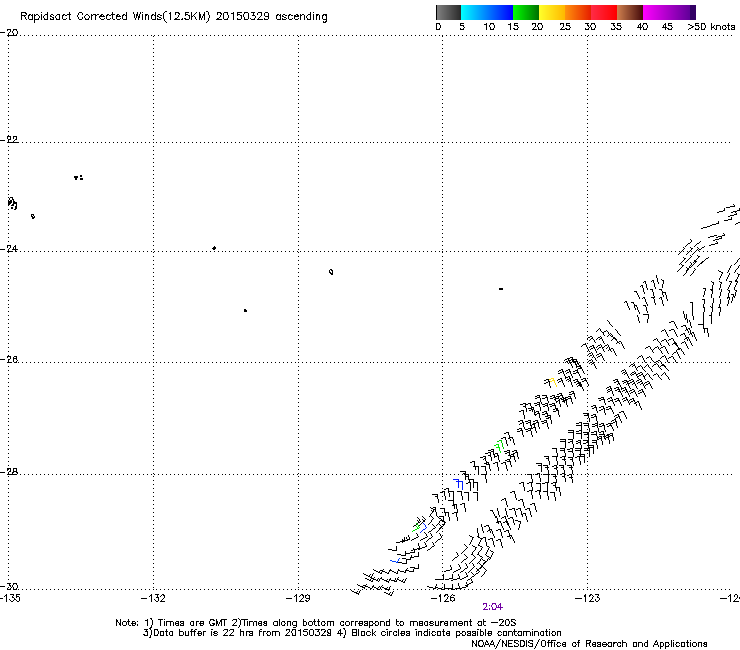Click the red 30-35 knots color swatch
The image size is (740, 650).
tap(604, 12)
